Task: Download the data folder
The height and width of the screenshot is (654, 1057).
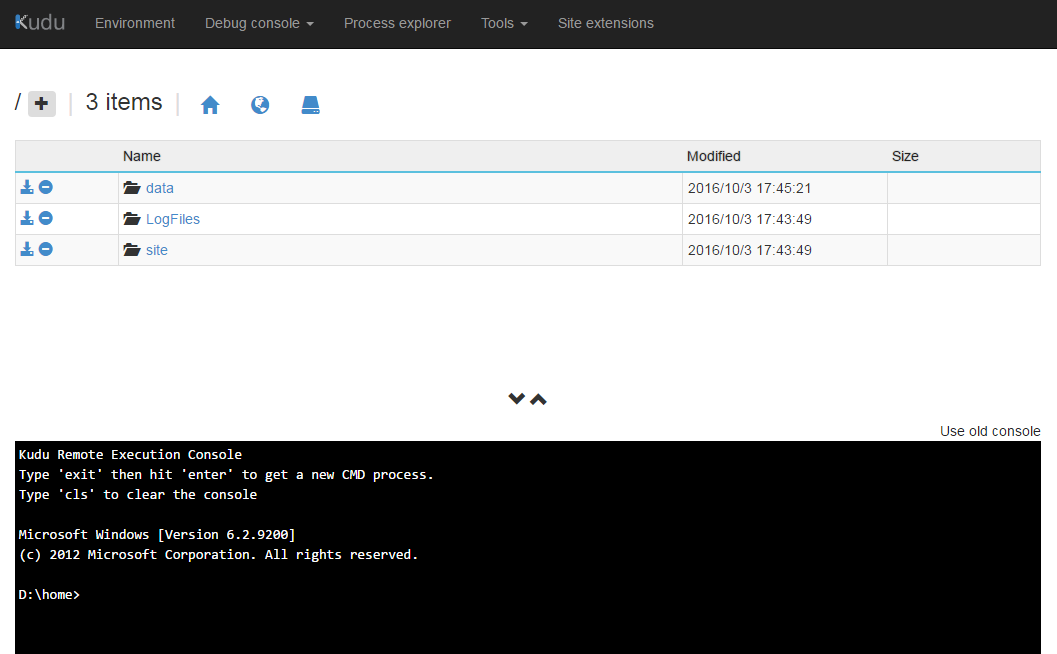Action: click(x=27, y=187)
